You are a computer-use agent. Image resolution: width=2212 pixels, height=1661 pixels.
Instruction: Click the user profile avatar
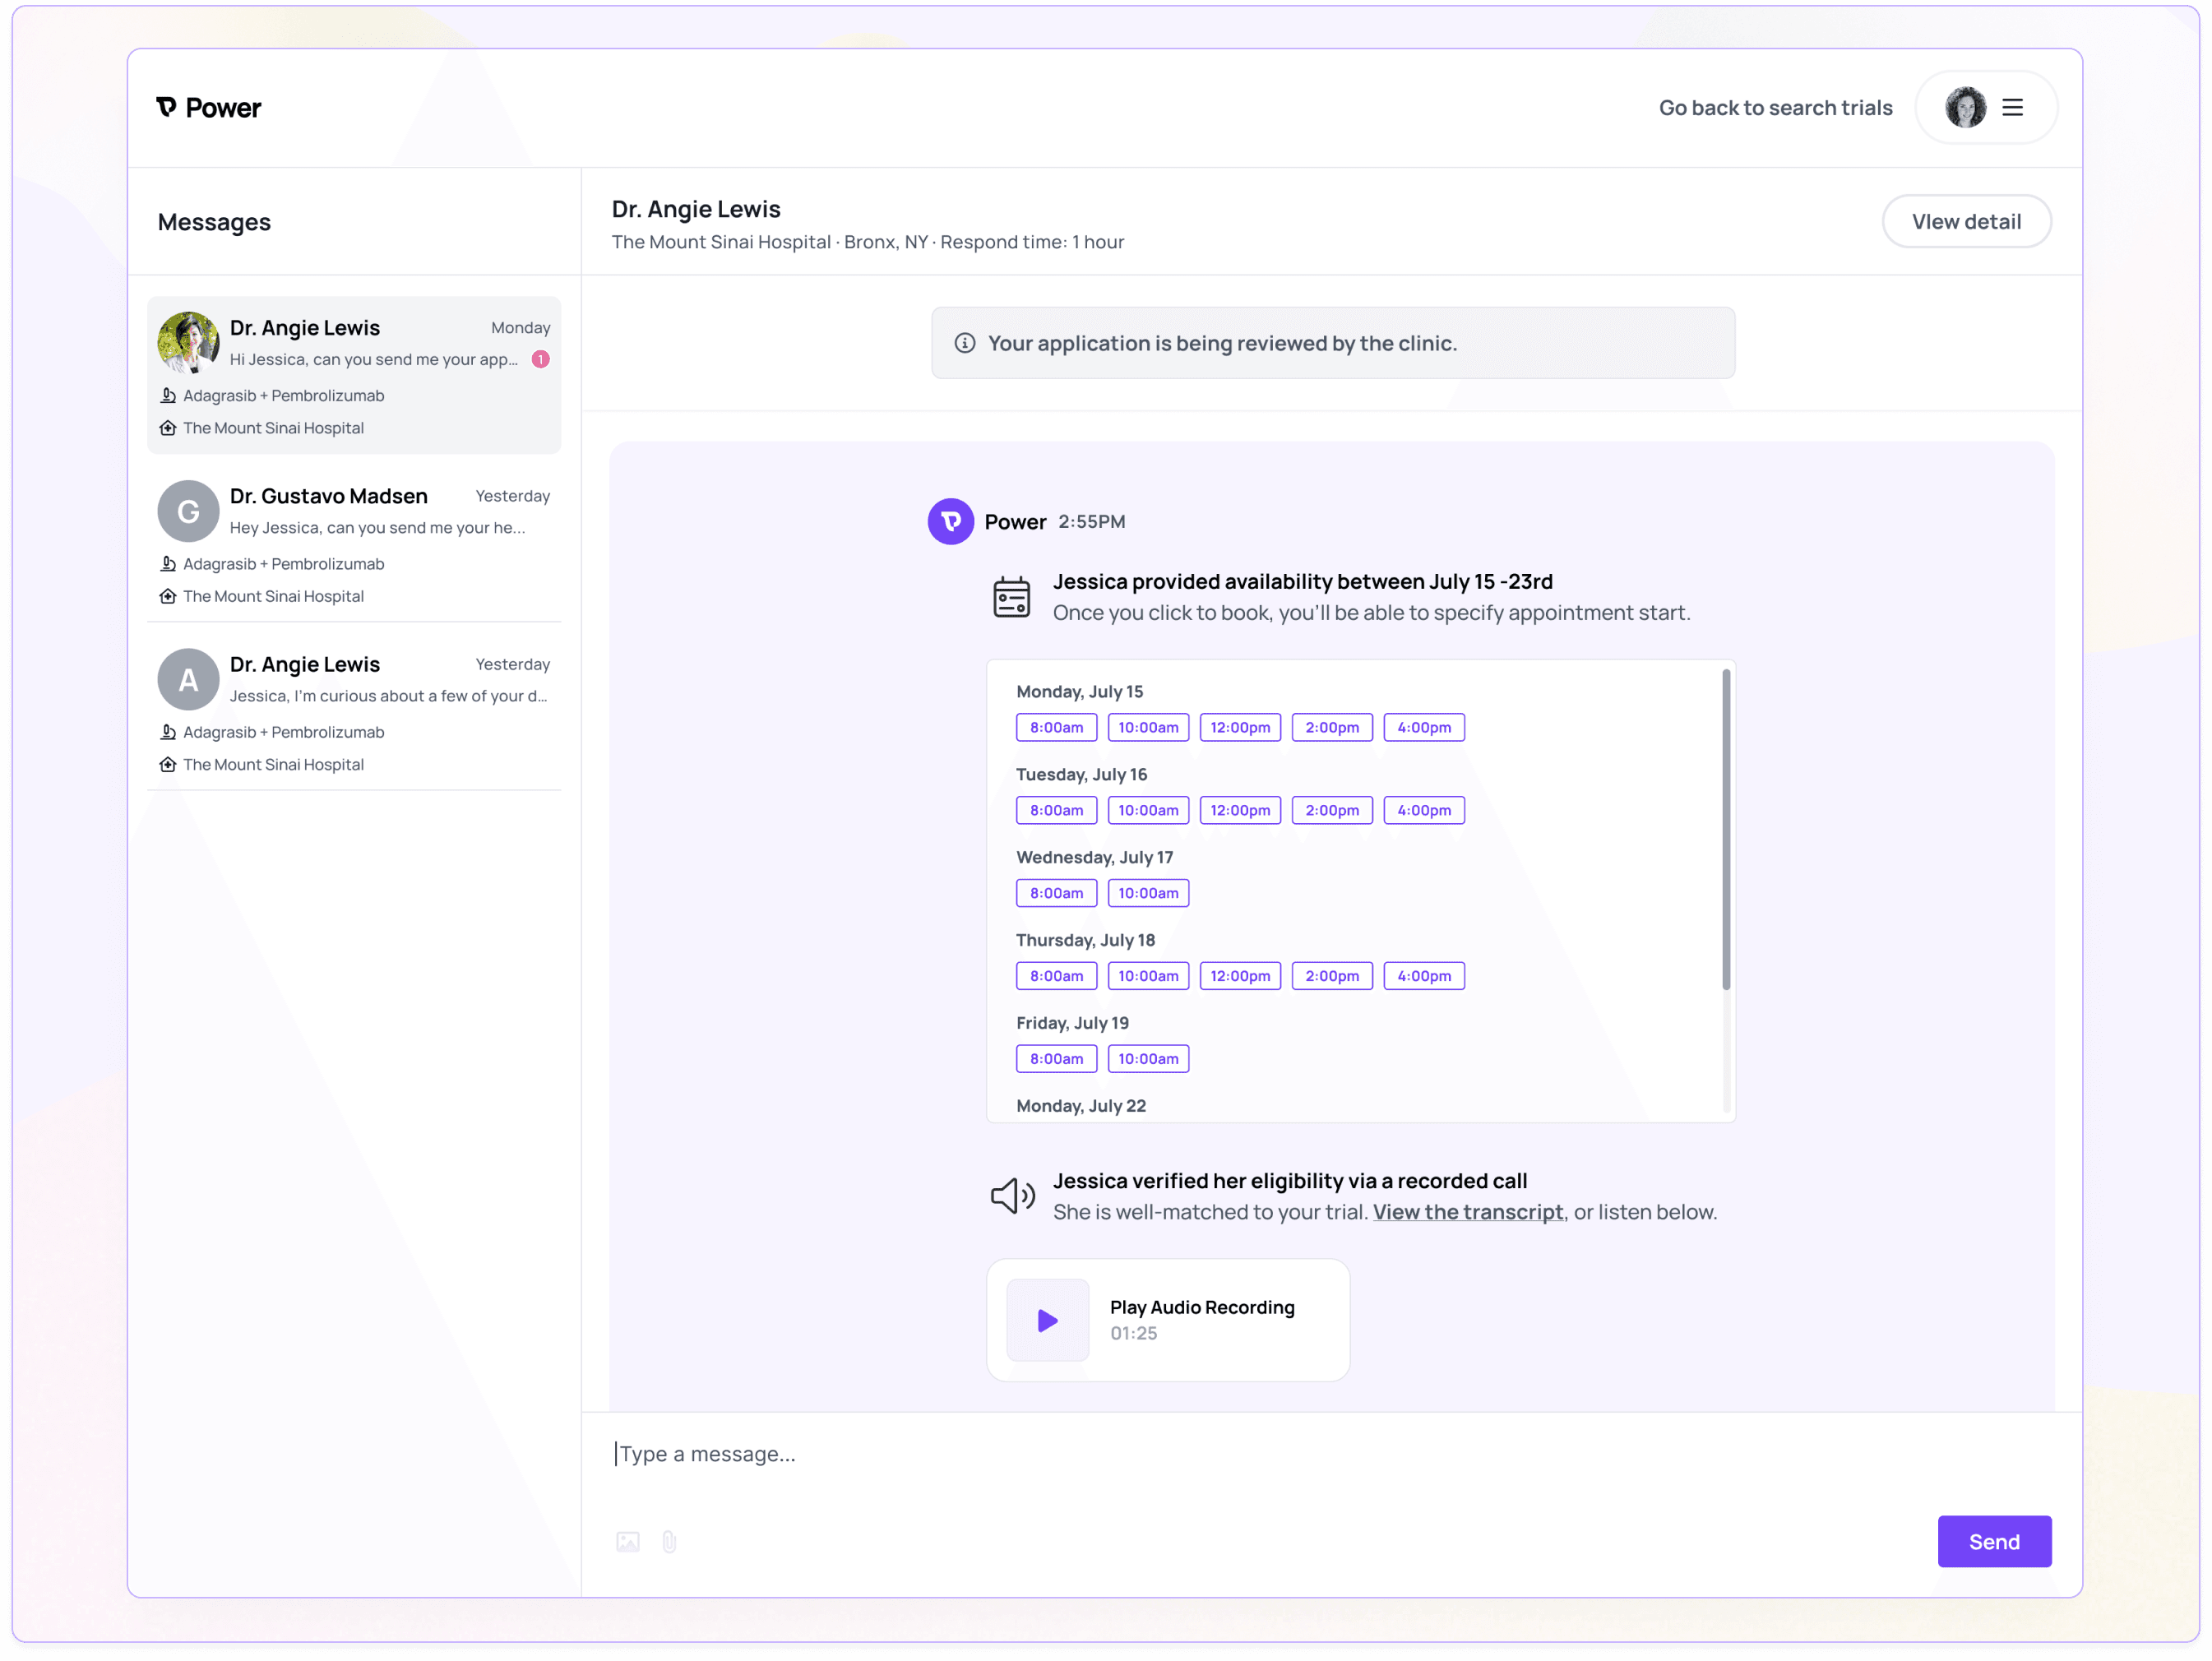point(1965,108)
